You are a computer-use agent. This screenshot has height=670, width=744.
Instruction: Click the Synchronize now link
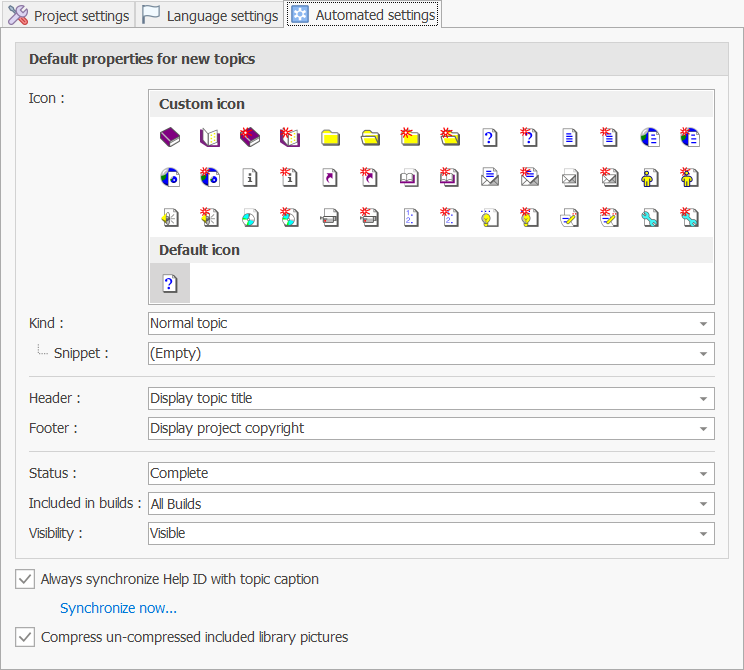click(118, 608)
